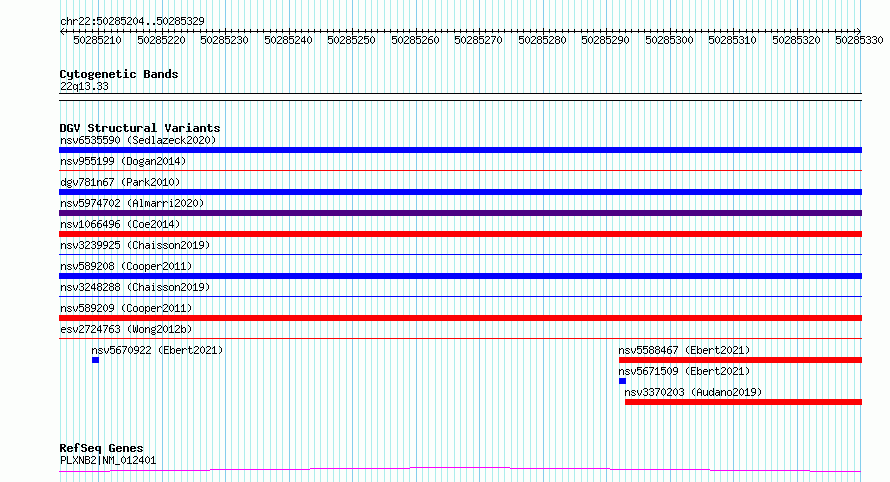Select the thin blue nsv3239925 variant line
Image resolution: width=890 pixels, height=482 pixels.
460,254
